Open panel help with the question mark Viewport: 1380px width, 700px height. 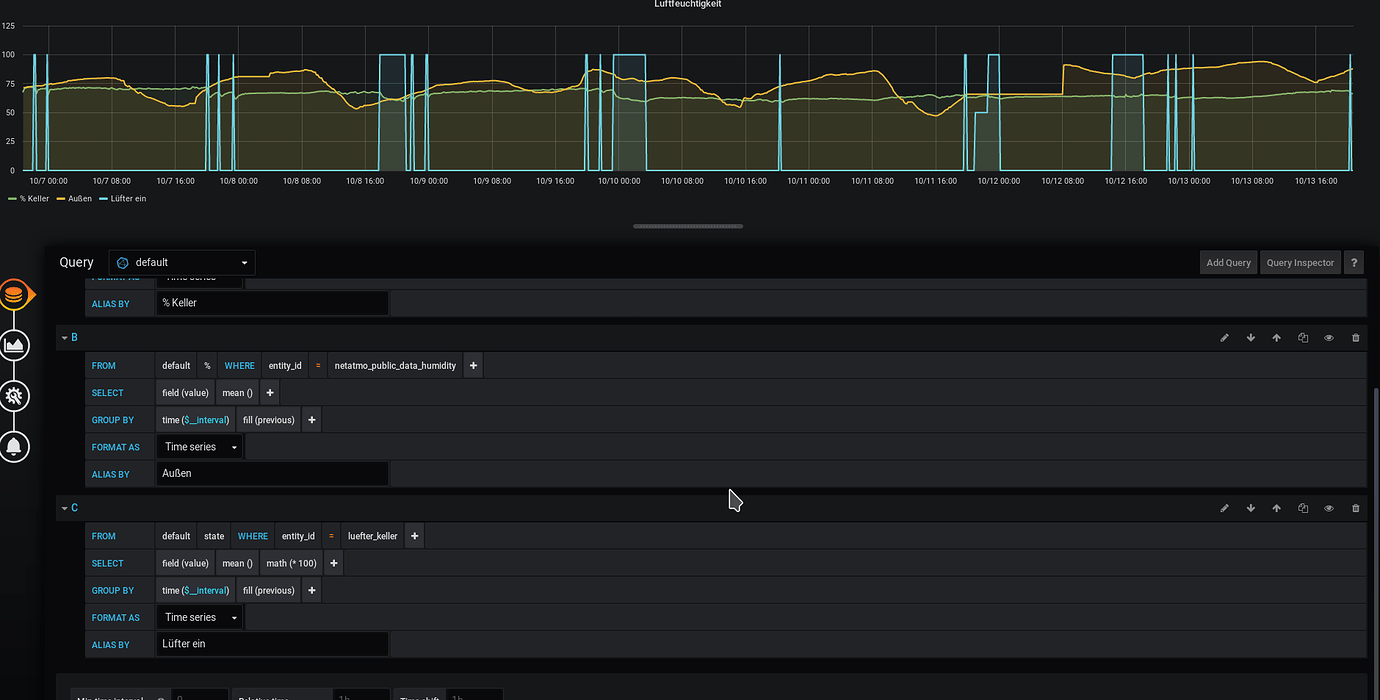tap(1354, 262)
